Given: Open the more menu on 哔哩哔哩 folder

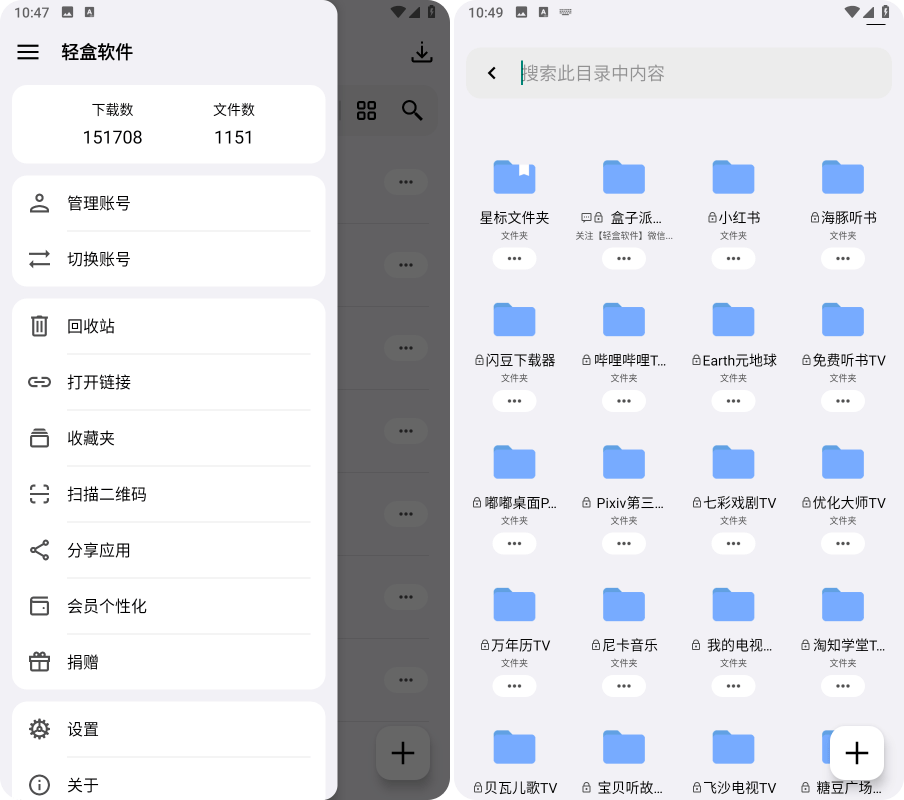Looking at the screenshot, I should 623,401.
